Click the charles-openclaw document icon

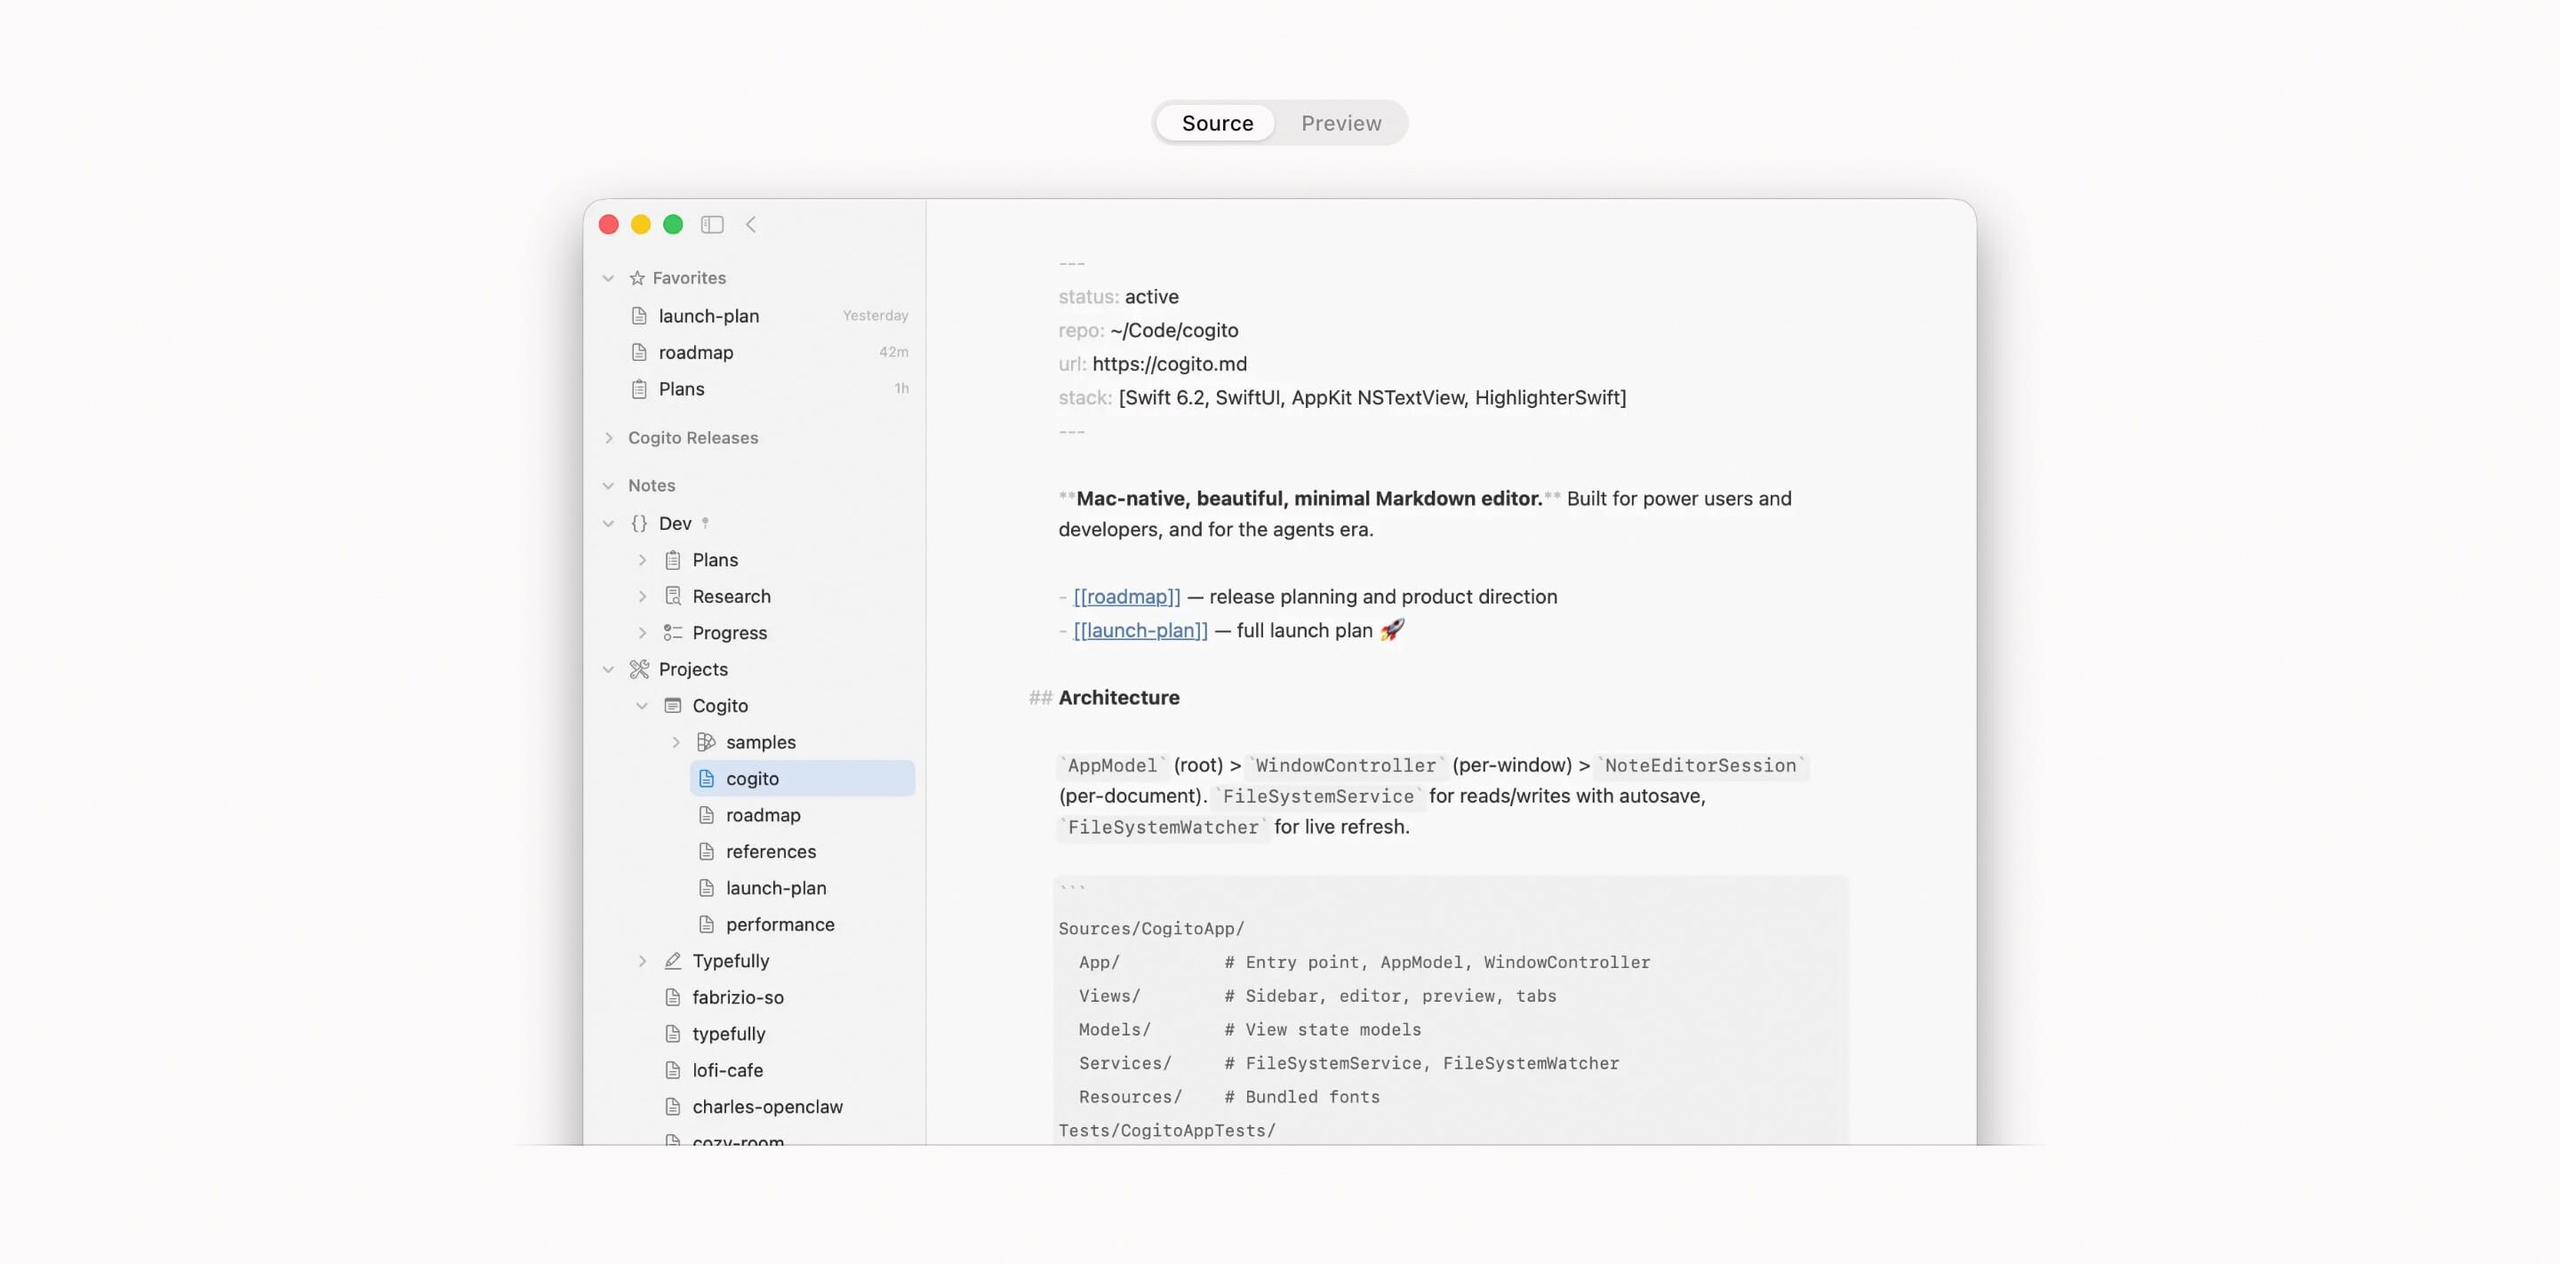673,1107
